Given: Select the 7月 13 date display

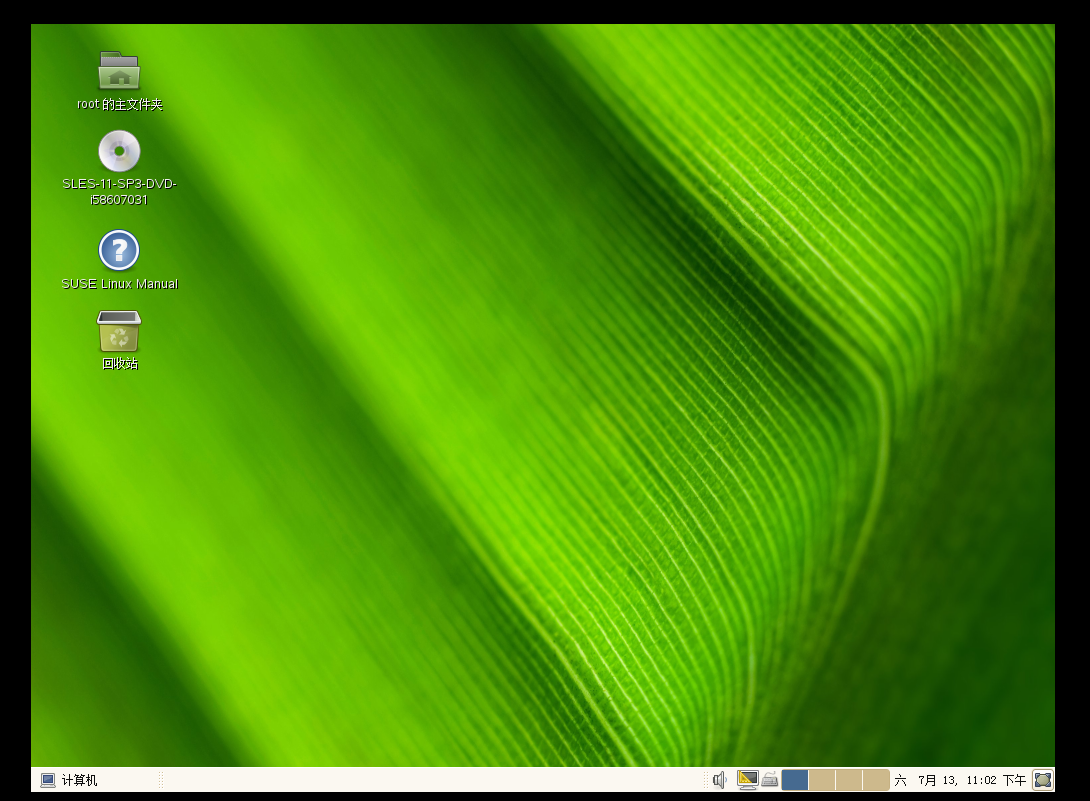Looking at the screenshot, I should click(933, 779).
